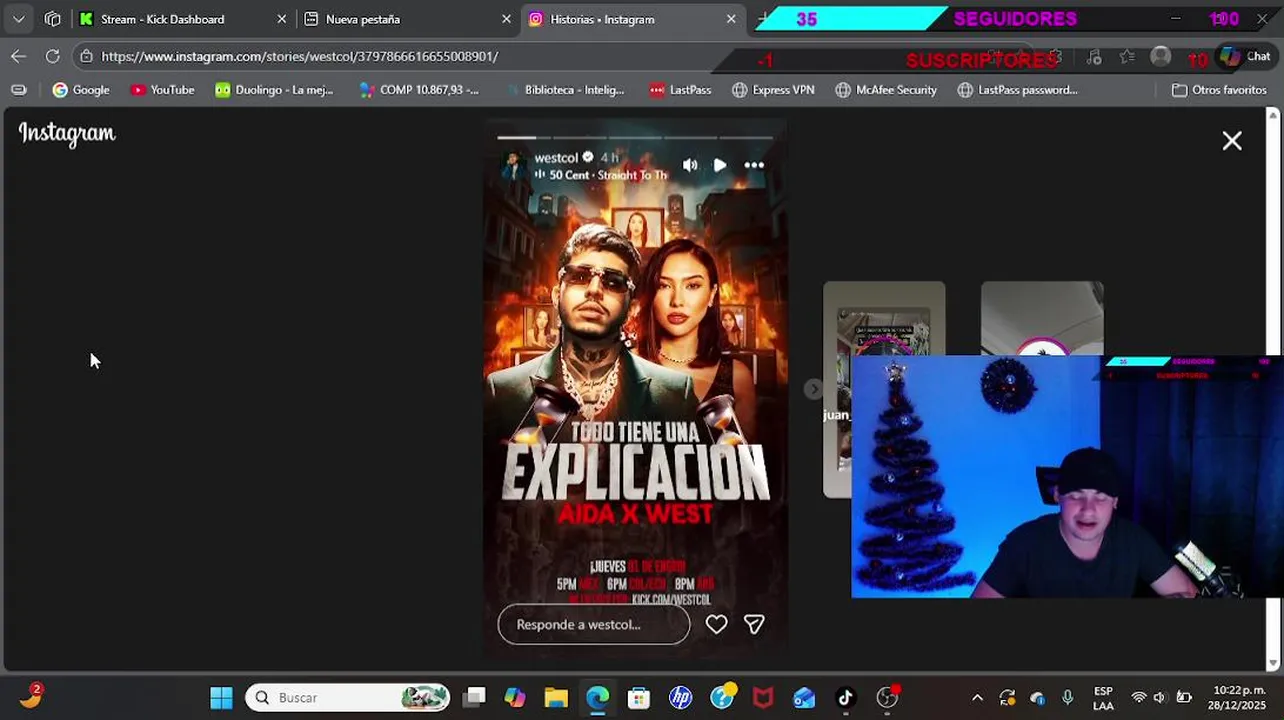Reload the page with refresh icon

point(52,56)
